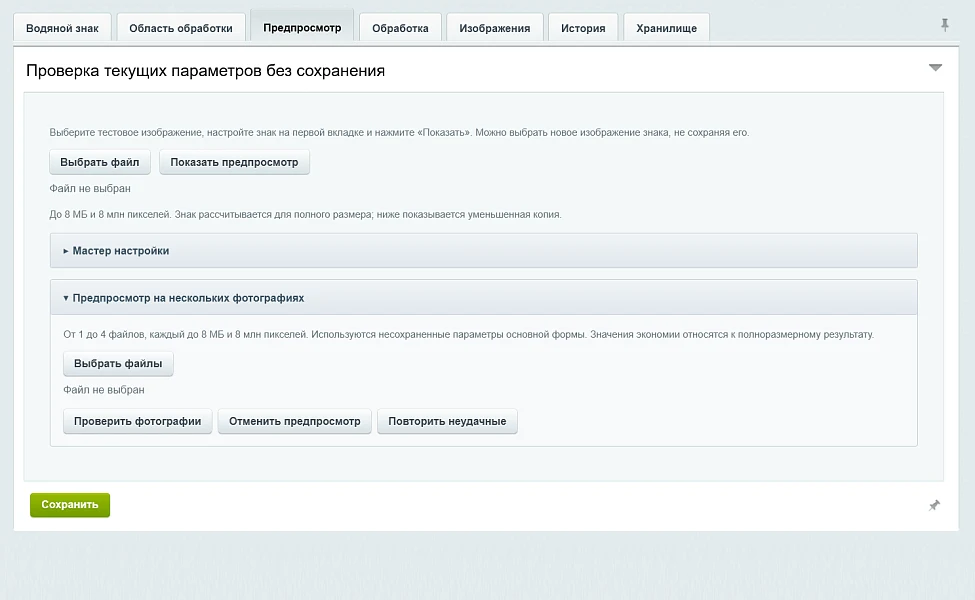Select the Предпросмотр tab
This screenshot has height=600, width=975.
tap(302, 27)
